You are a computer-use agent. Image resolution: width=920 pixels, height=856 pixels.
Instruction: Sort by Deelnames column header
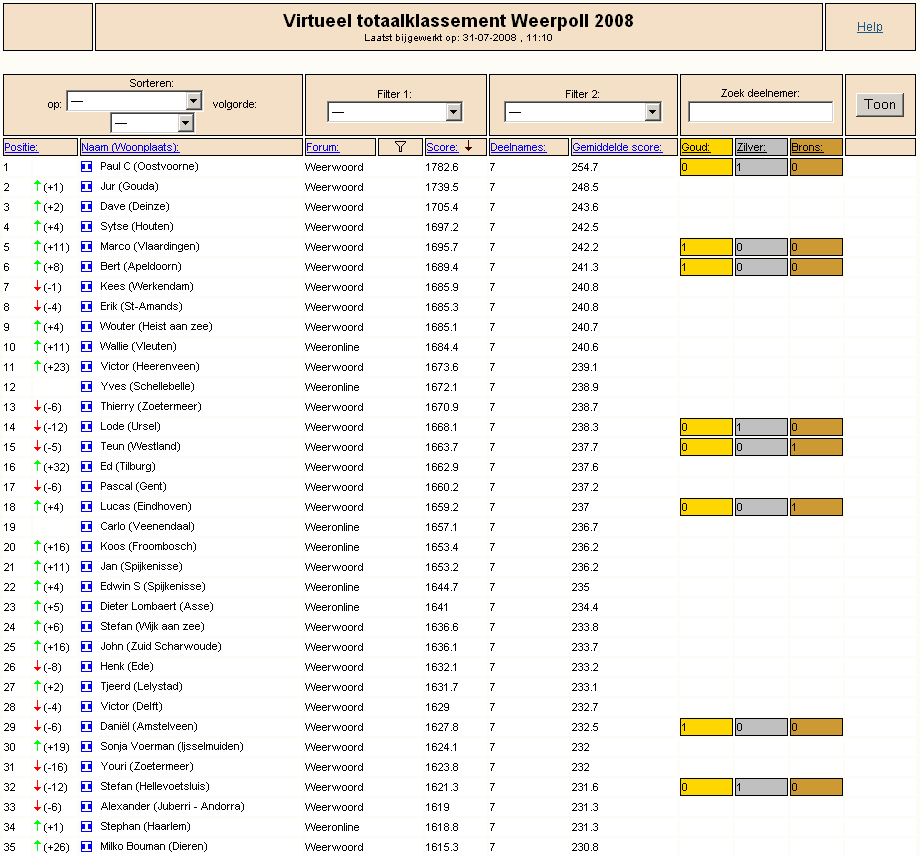tap(518, 147)
